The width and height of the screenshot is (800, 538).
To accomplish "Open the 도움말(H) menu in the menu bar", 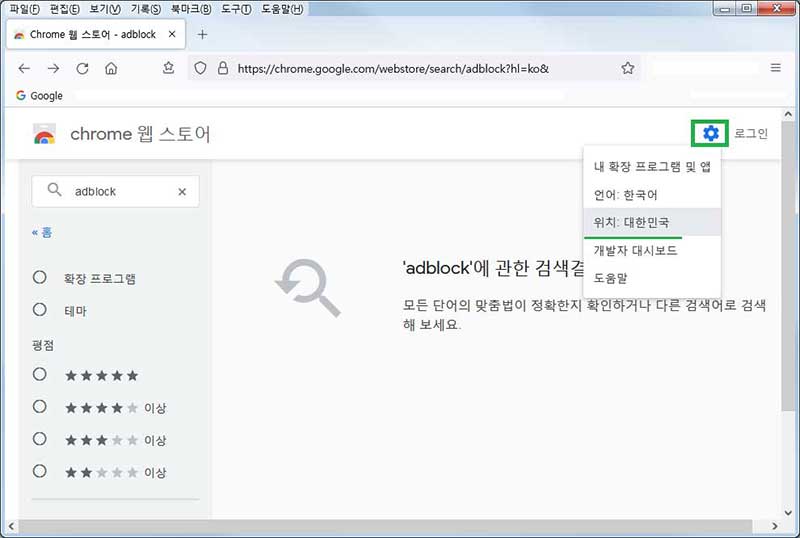I will 282,9.
